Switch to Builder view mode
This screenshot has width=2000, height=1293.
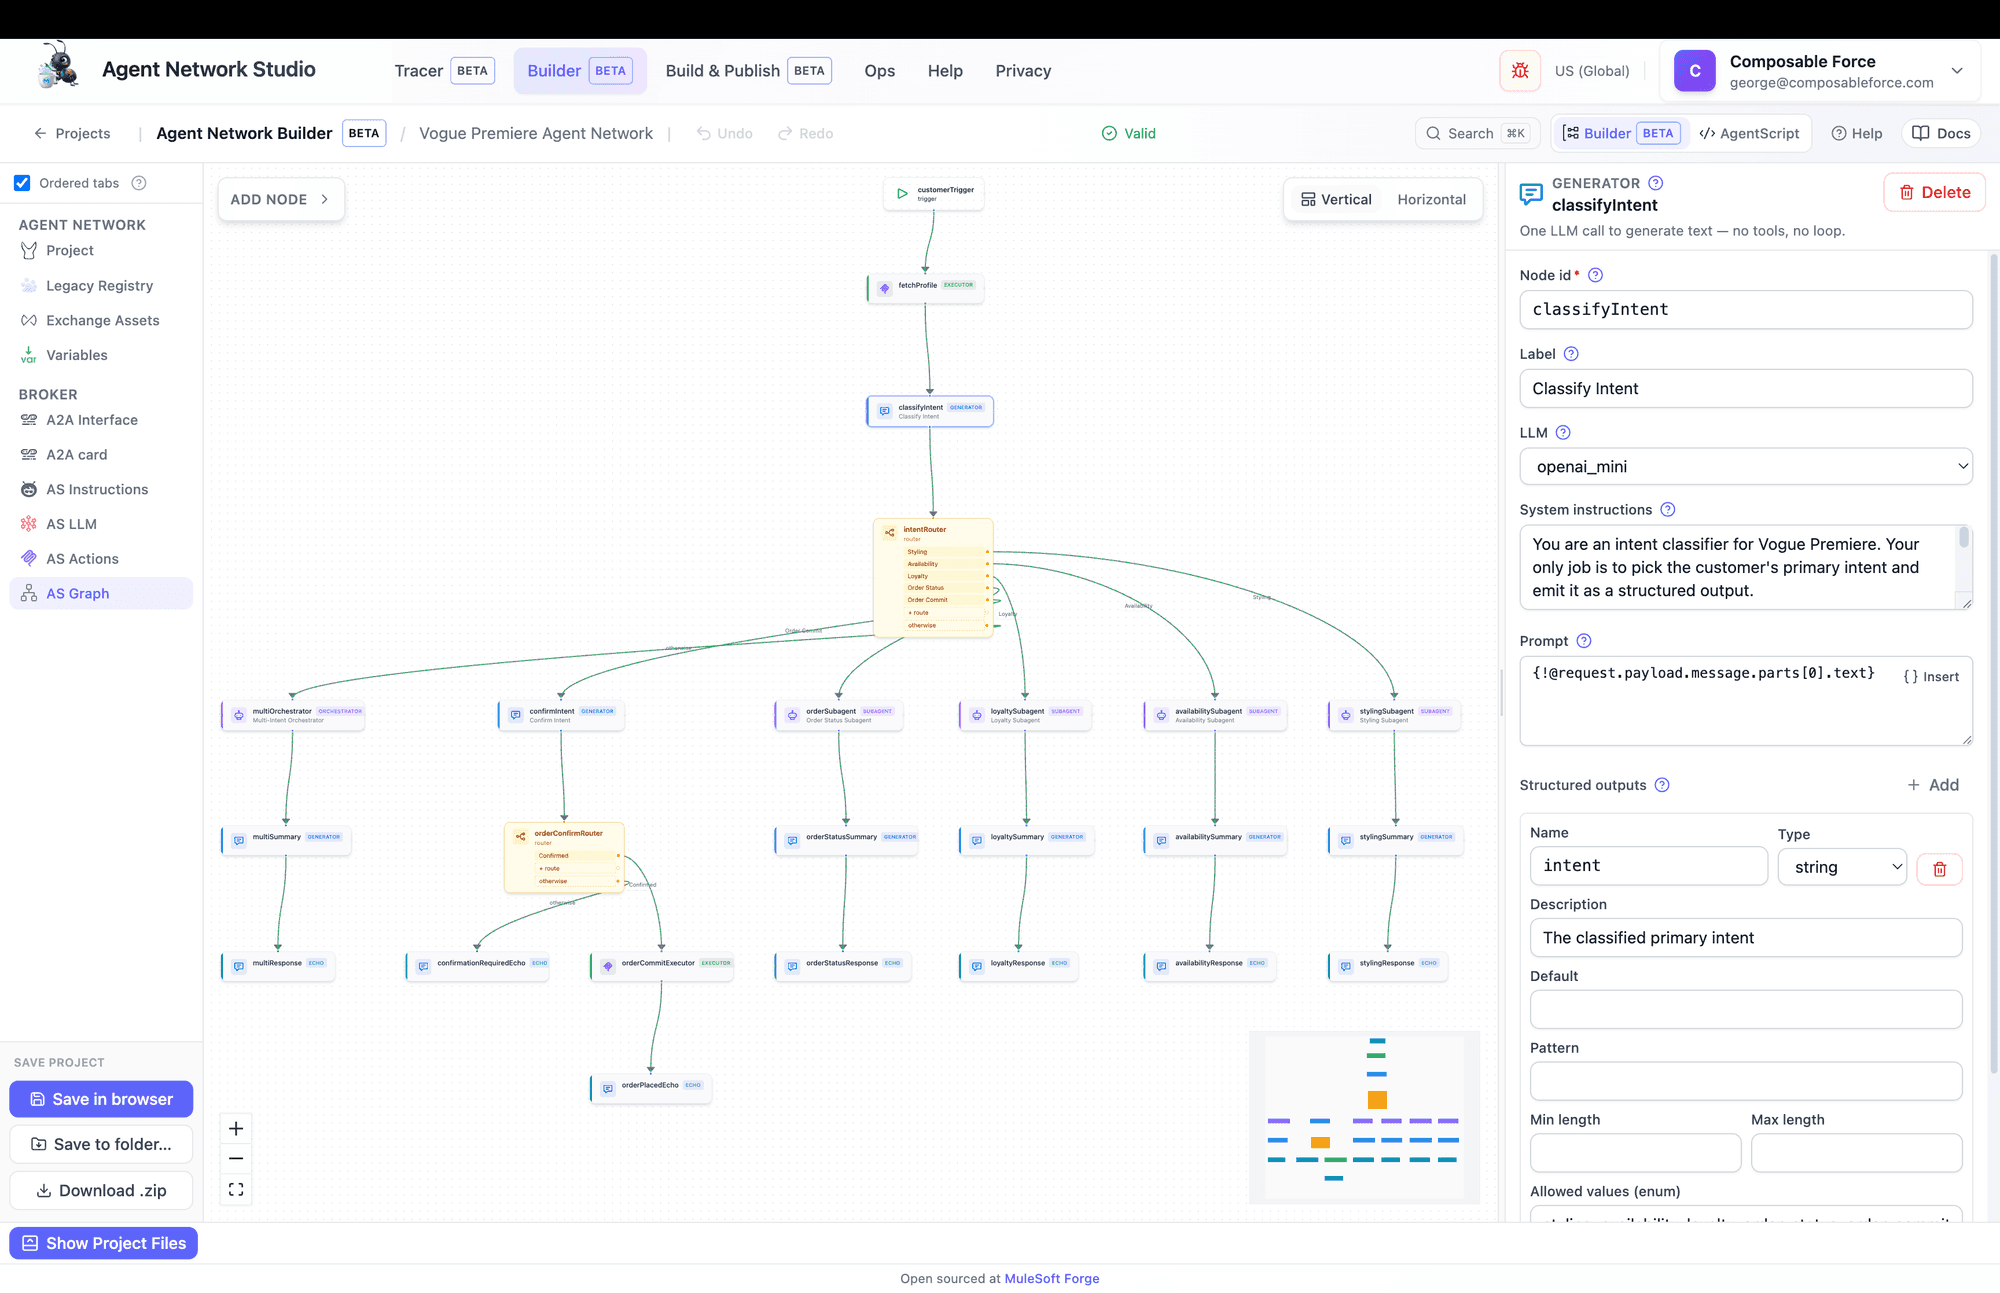coord(1621,133)
